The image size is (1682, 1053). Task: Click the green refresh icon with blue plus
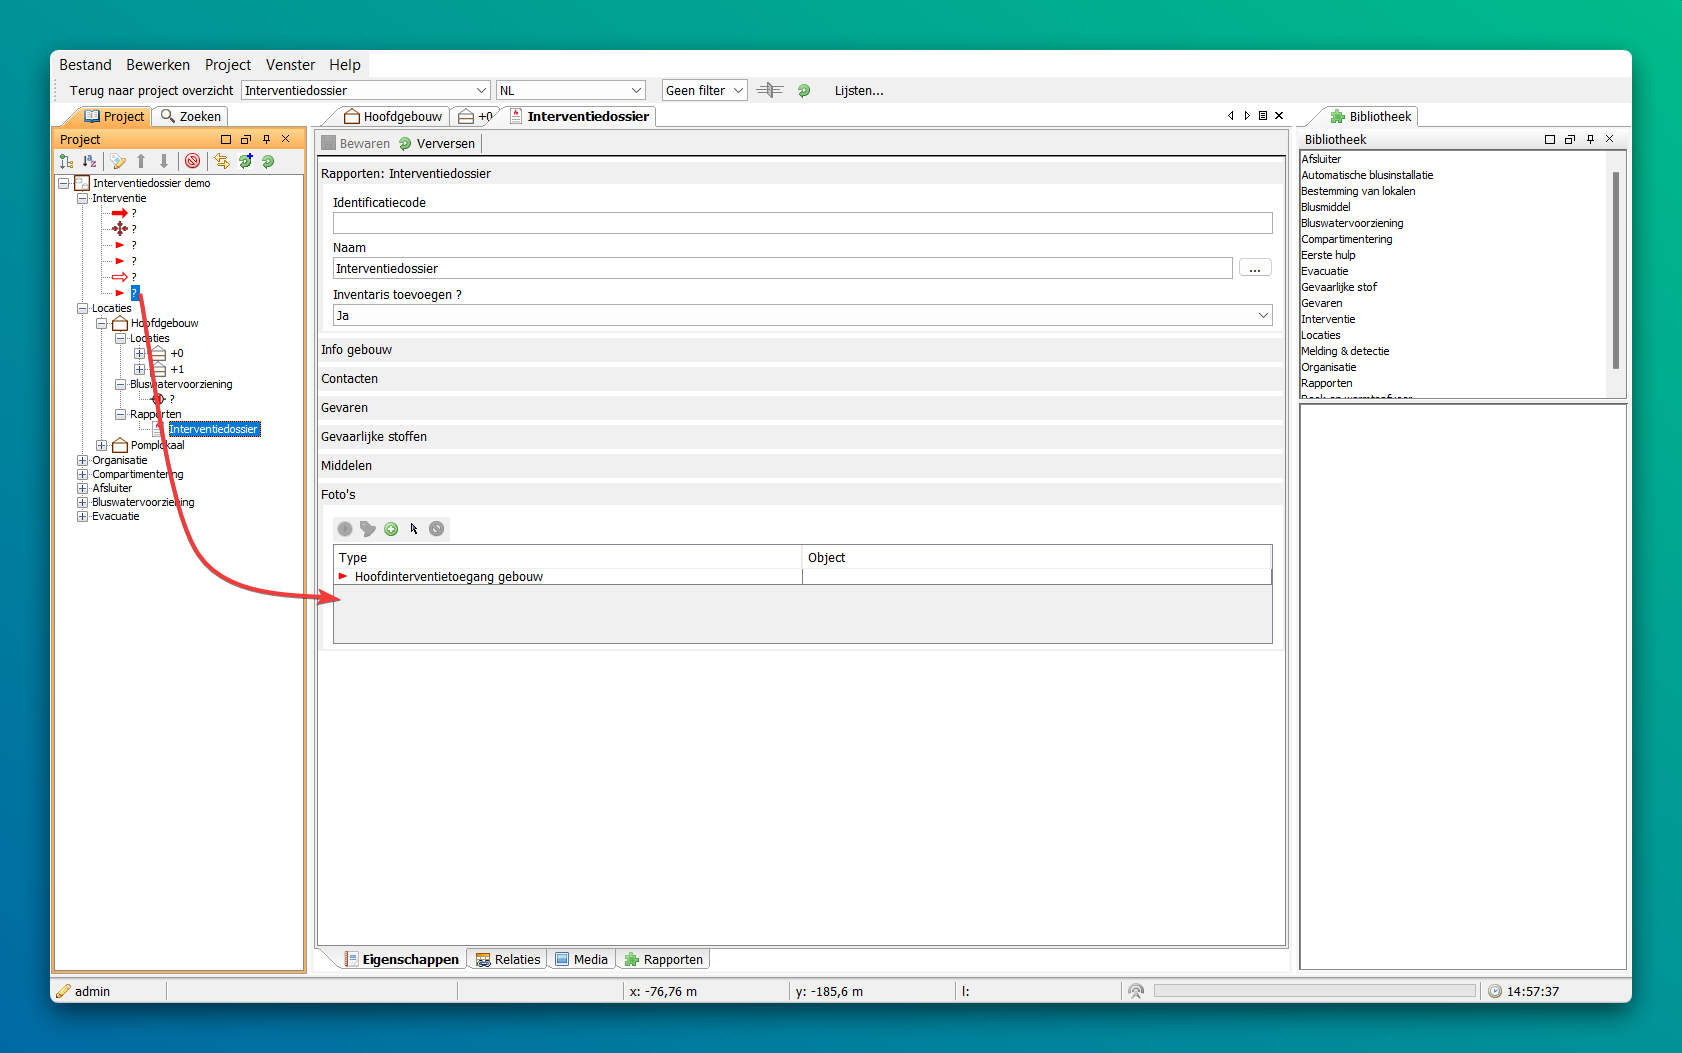click(245, 161)
